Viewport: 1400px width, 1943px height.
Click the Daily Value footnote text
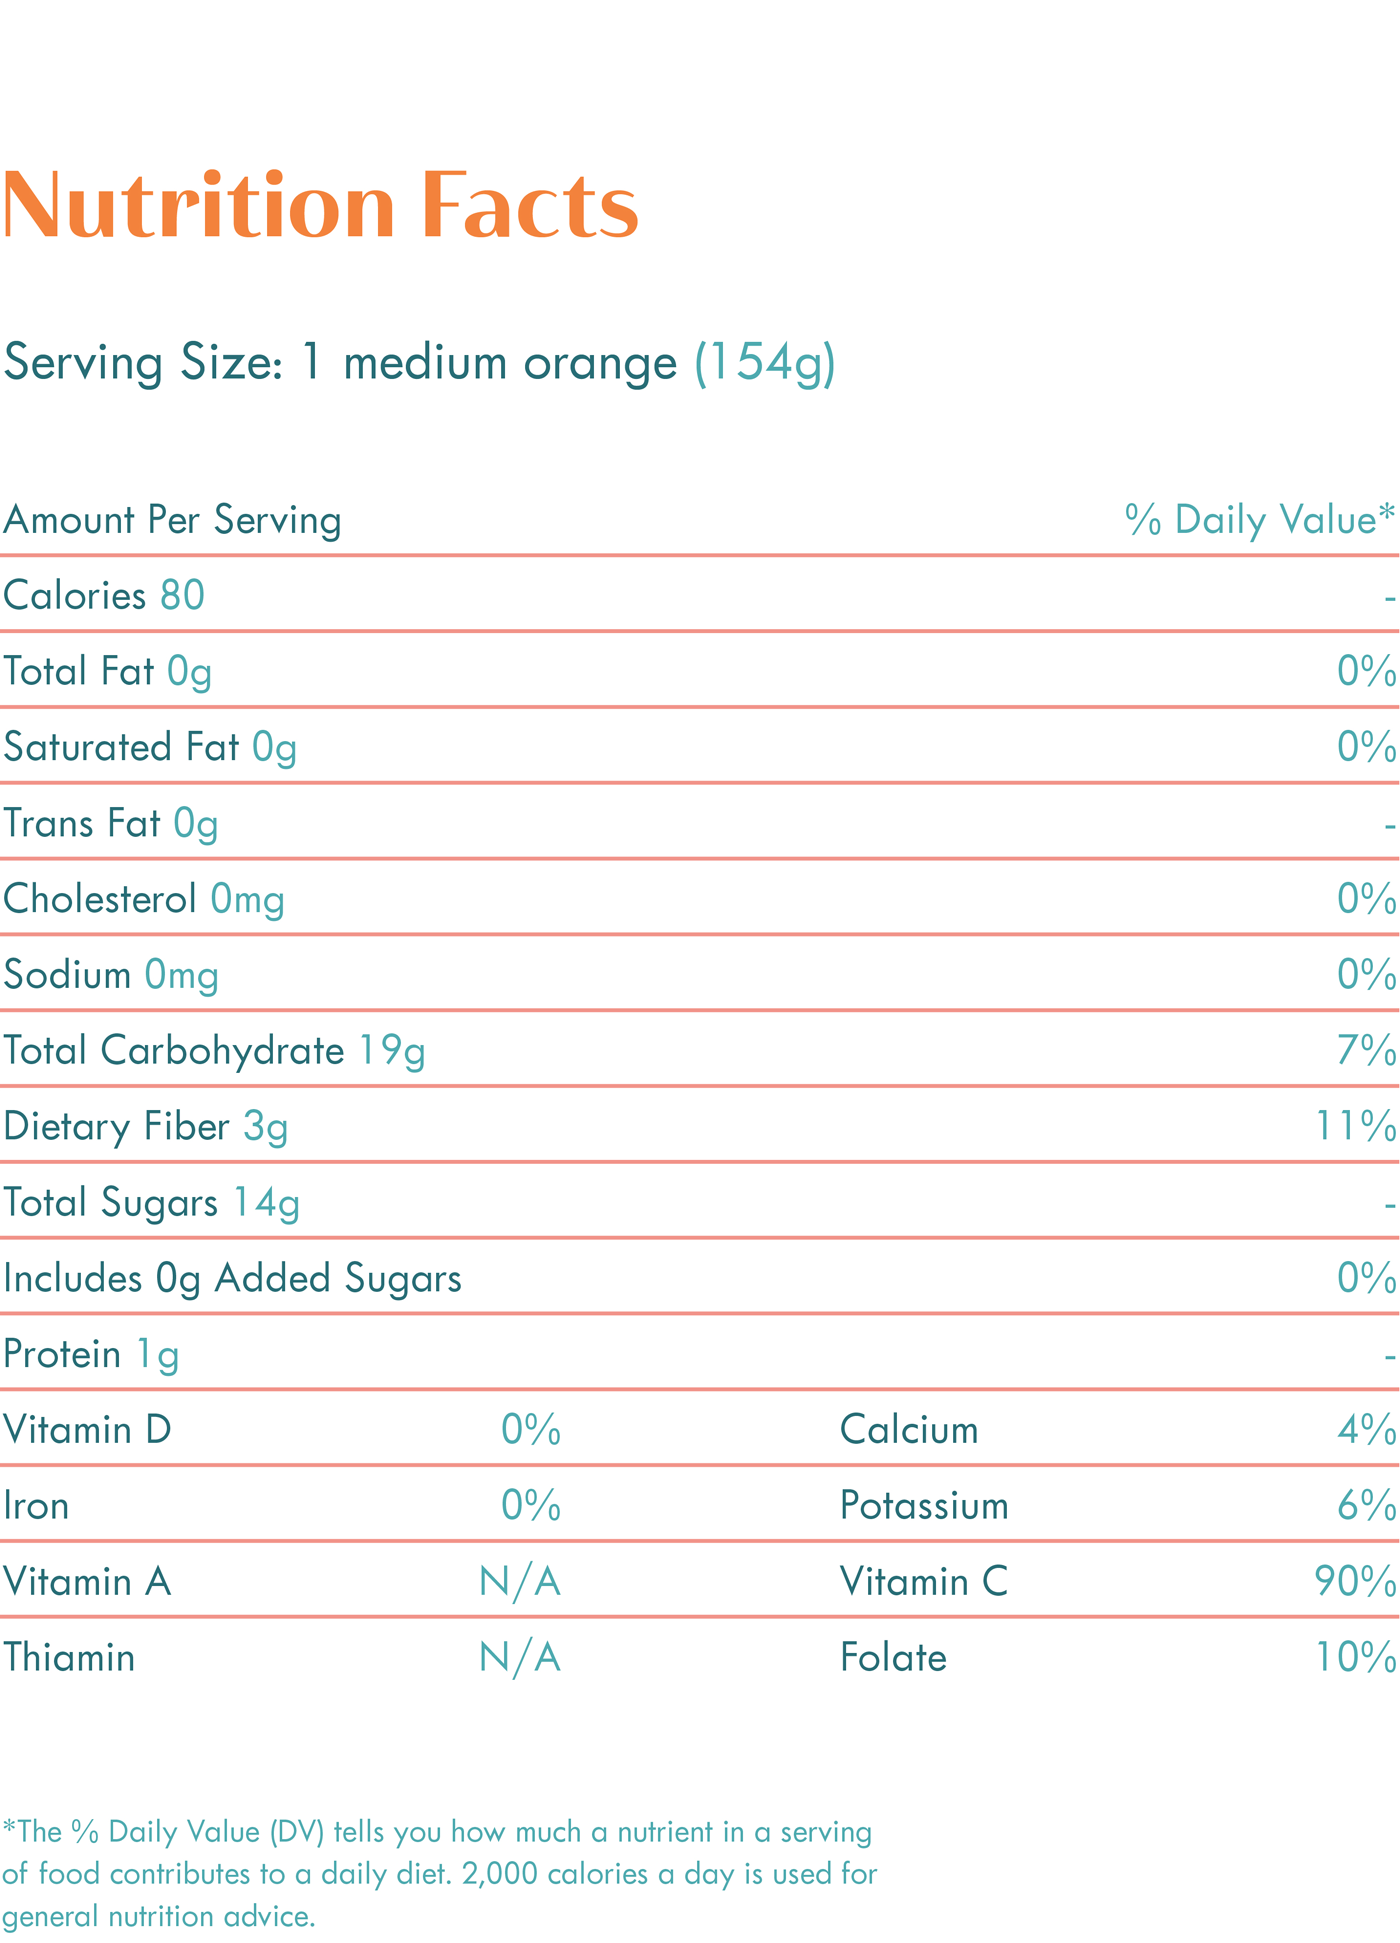[x=438, y=1874]
